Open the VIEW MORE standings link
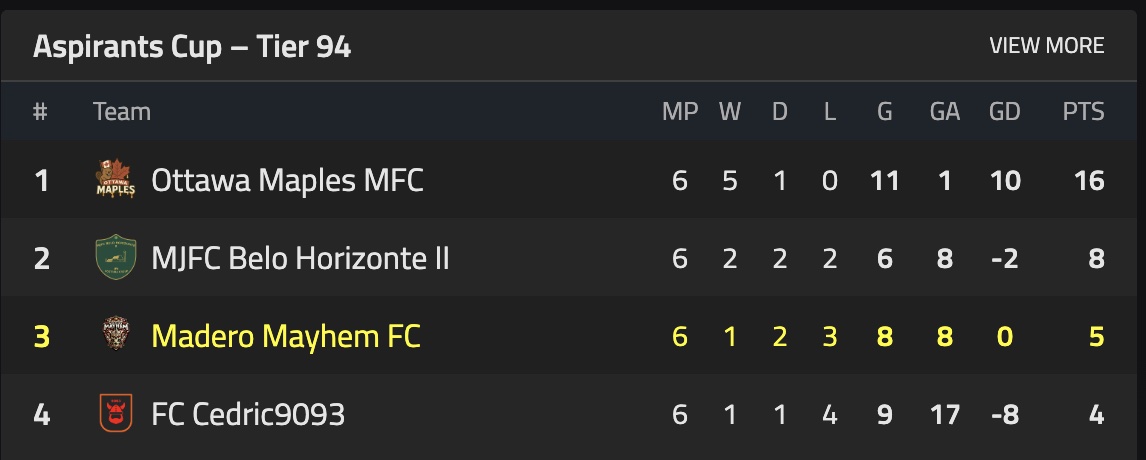 pyautogui.click(x=1046, y=46)
